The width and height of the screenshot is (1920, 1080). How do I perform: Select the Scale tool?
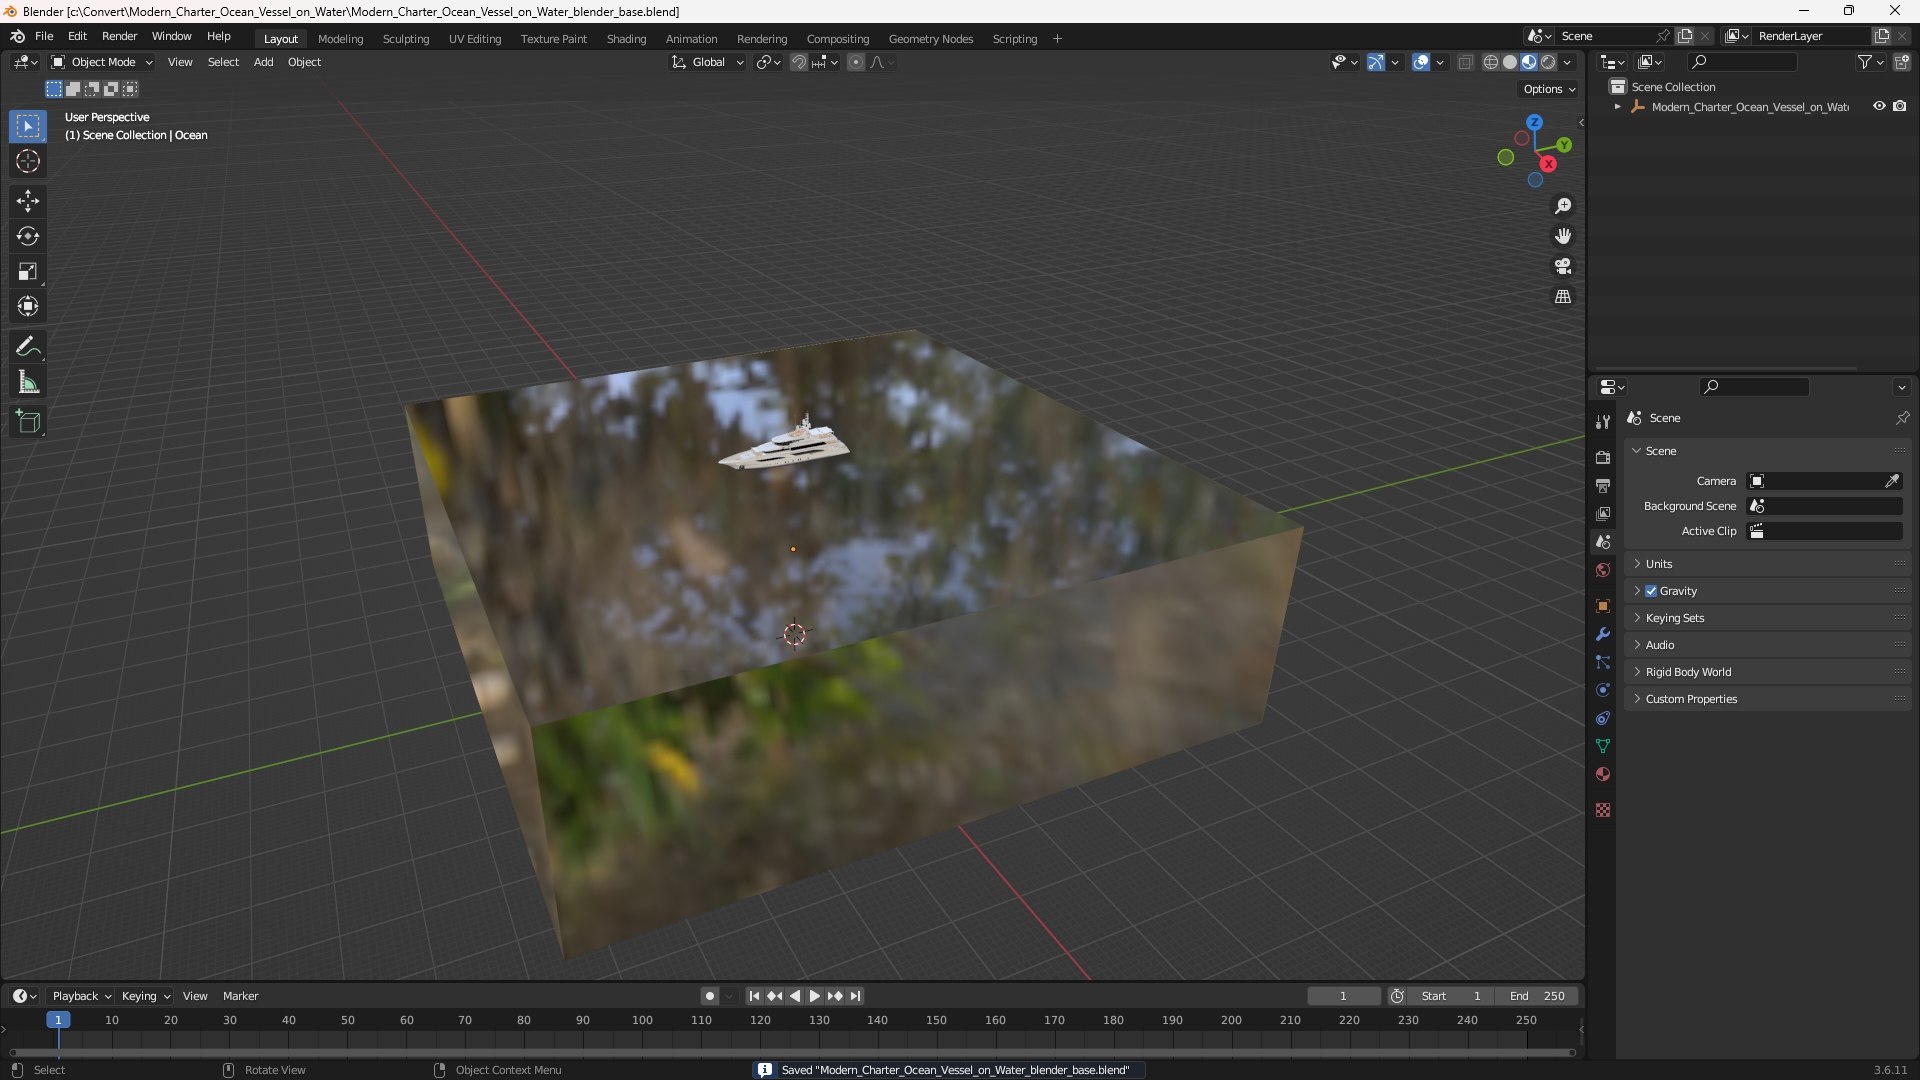pos(27,271)
